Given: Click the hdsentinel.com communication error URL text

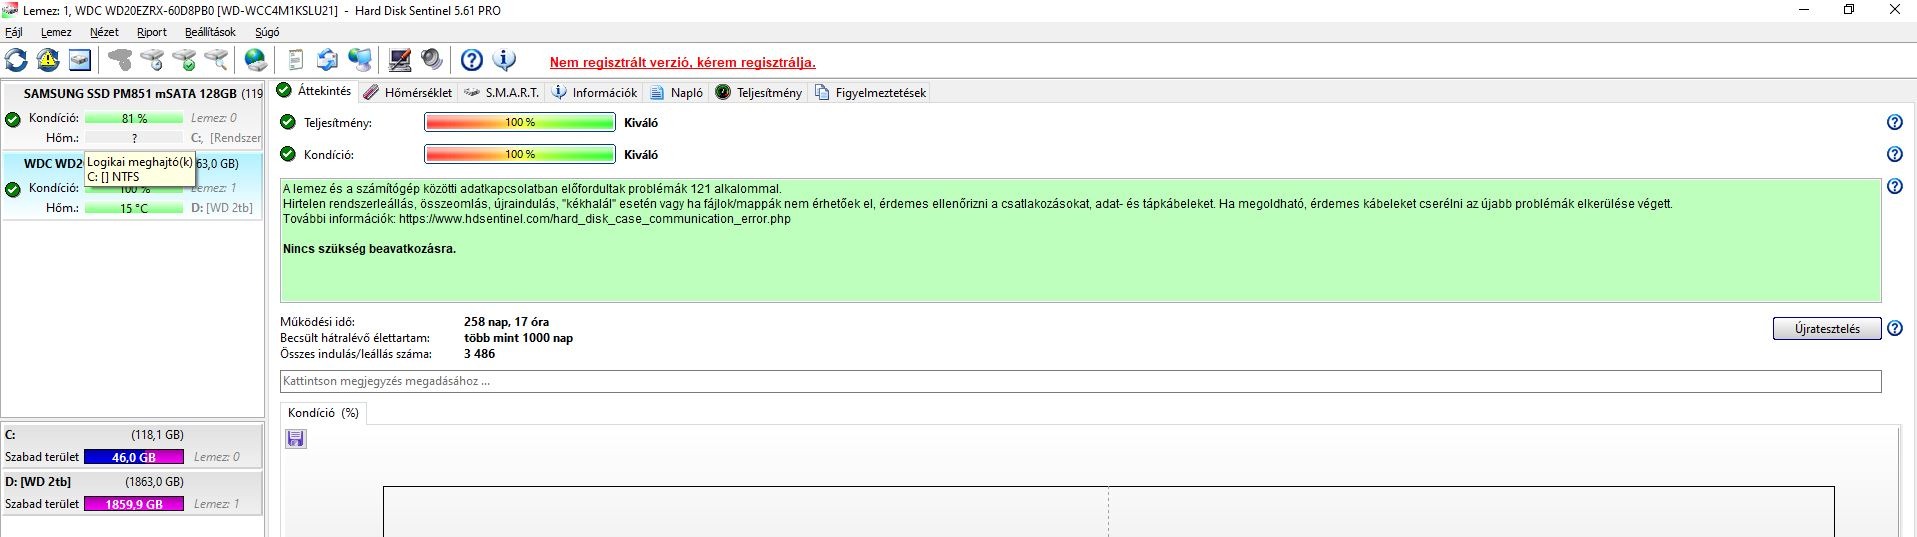Looking at the screenshot, I should point(594,219).
